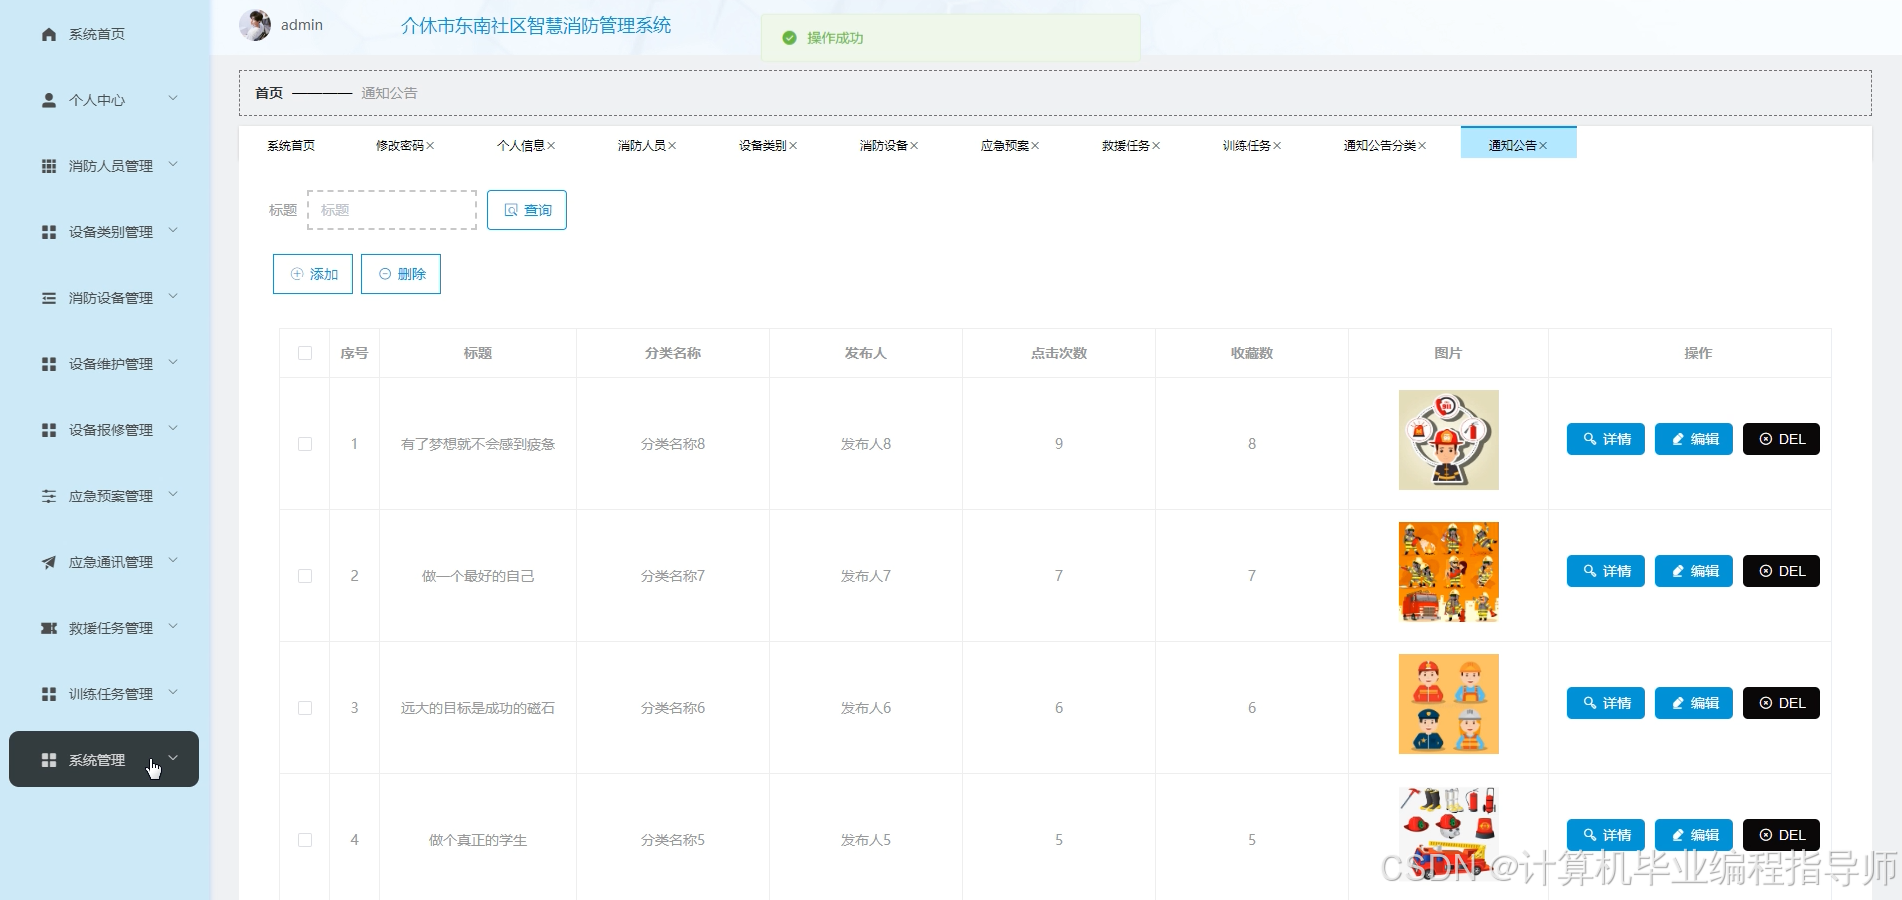Image resolution: width=1902 pixels, height=900 pixels.
Task: Close the 救援任务 tab
Action: point(1156,146)
